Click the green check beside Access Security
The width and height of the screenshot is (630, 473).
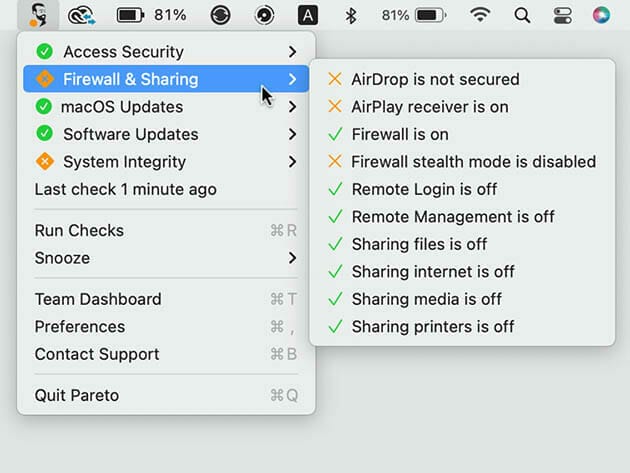44,52
